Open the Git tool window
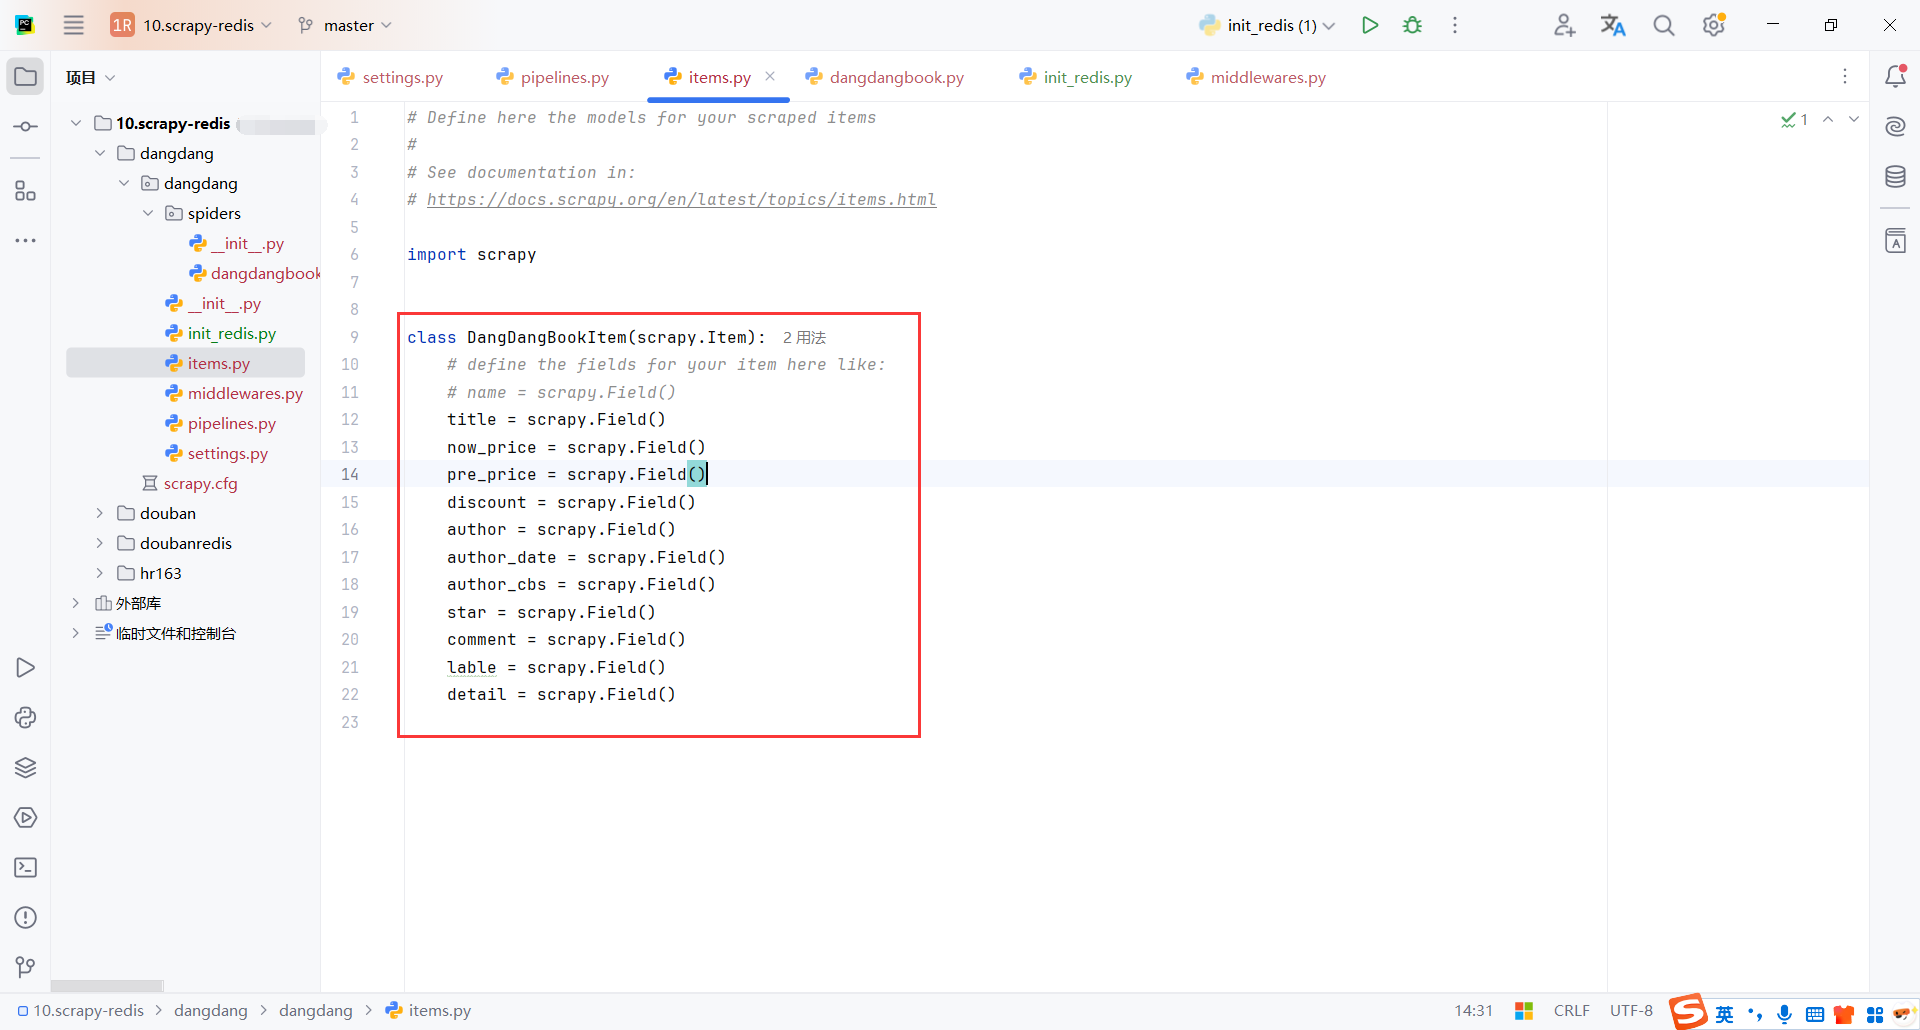Screen dimensions: 1920x1030 click(25, 967)
